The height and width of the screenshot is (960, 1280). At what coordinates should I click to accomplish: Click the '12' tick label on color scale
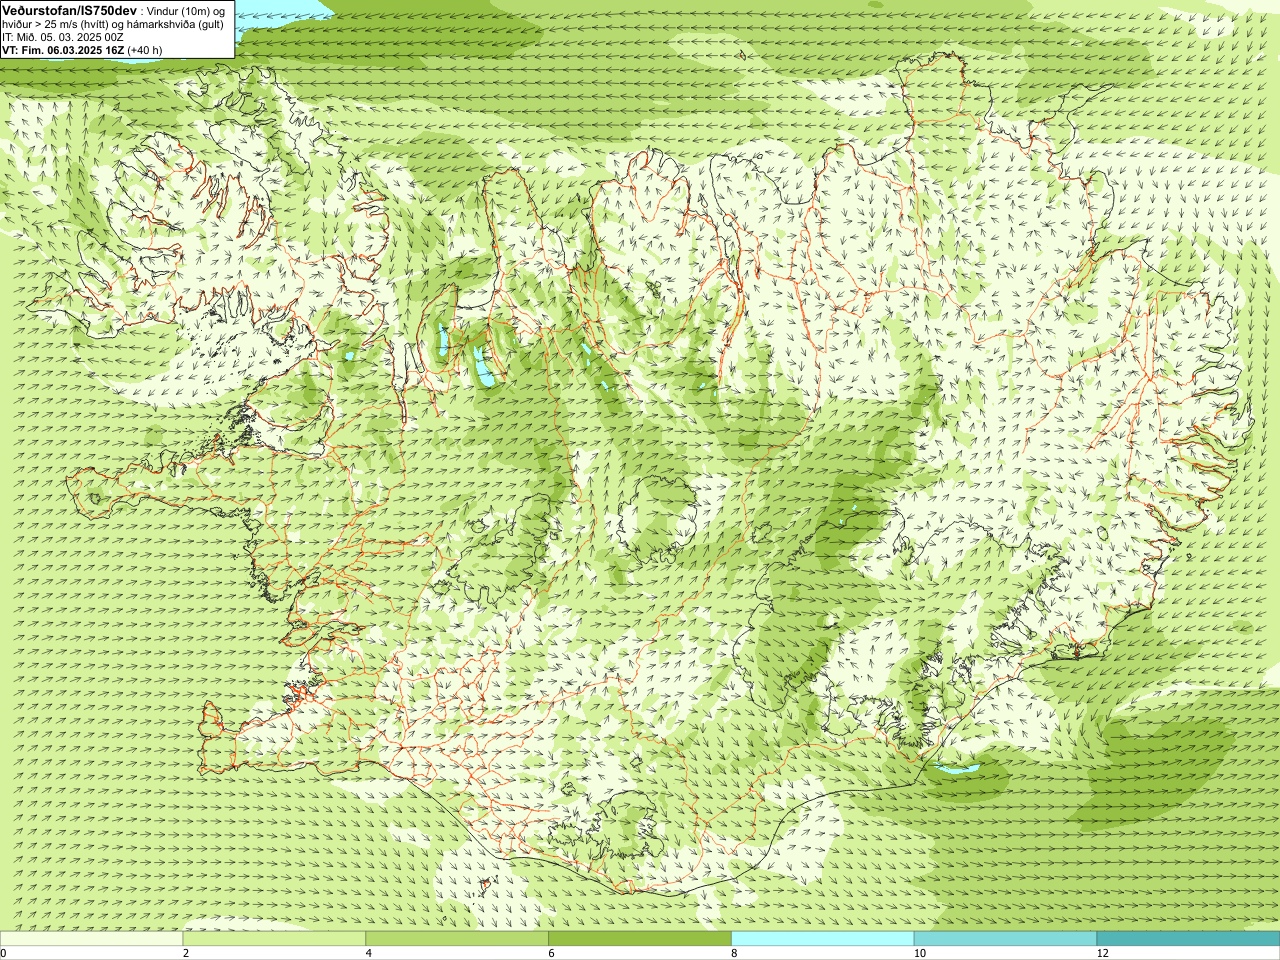pos(1102,953)
